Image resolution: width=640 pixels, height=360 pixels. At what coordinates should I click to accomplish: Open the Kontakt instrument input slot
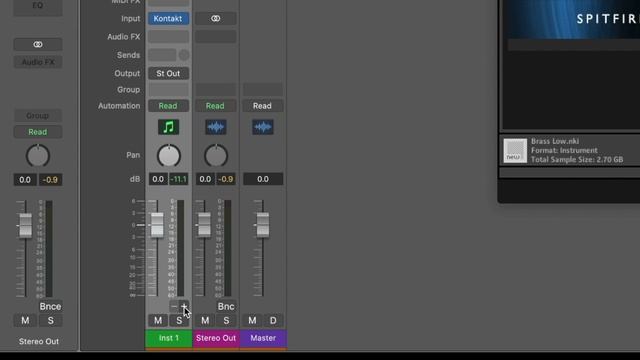(168, 18)
